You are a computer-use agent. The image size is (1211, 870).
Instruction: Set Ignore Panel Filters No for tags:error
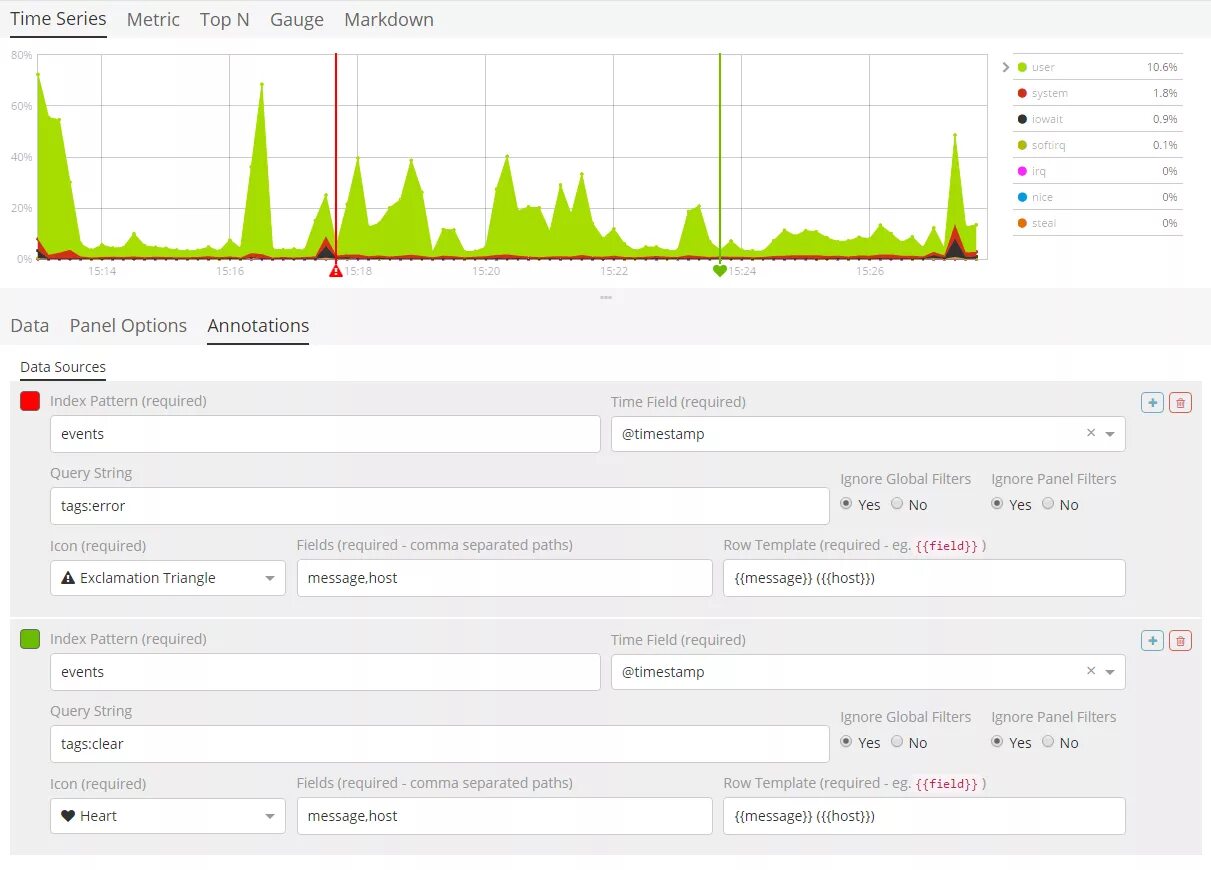[x=1048, y=504]
